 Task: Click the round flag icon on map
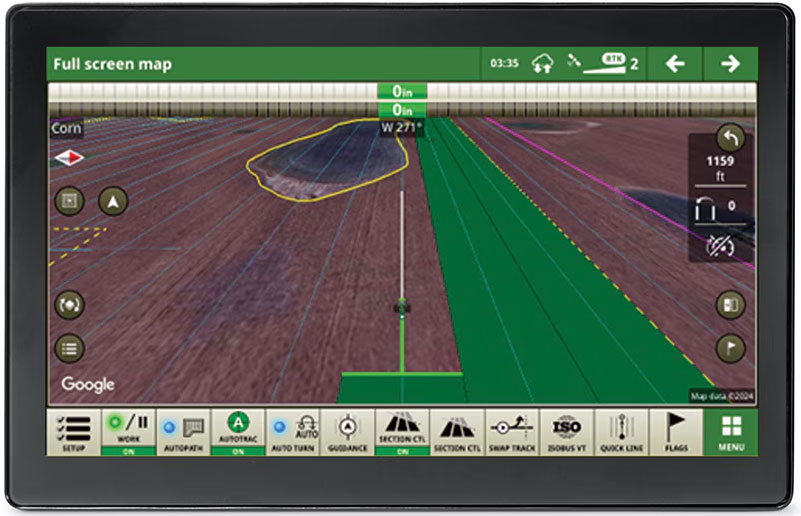pyautogui.click(x=730, y=348)
